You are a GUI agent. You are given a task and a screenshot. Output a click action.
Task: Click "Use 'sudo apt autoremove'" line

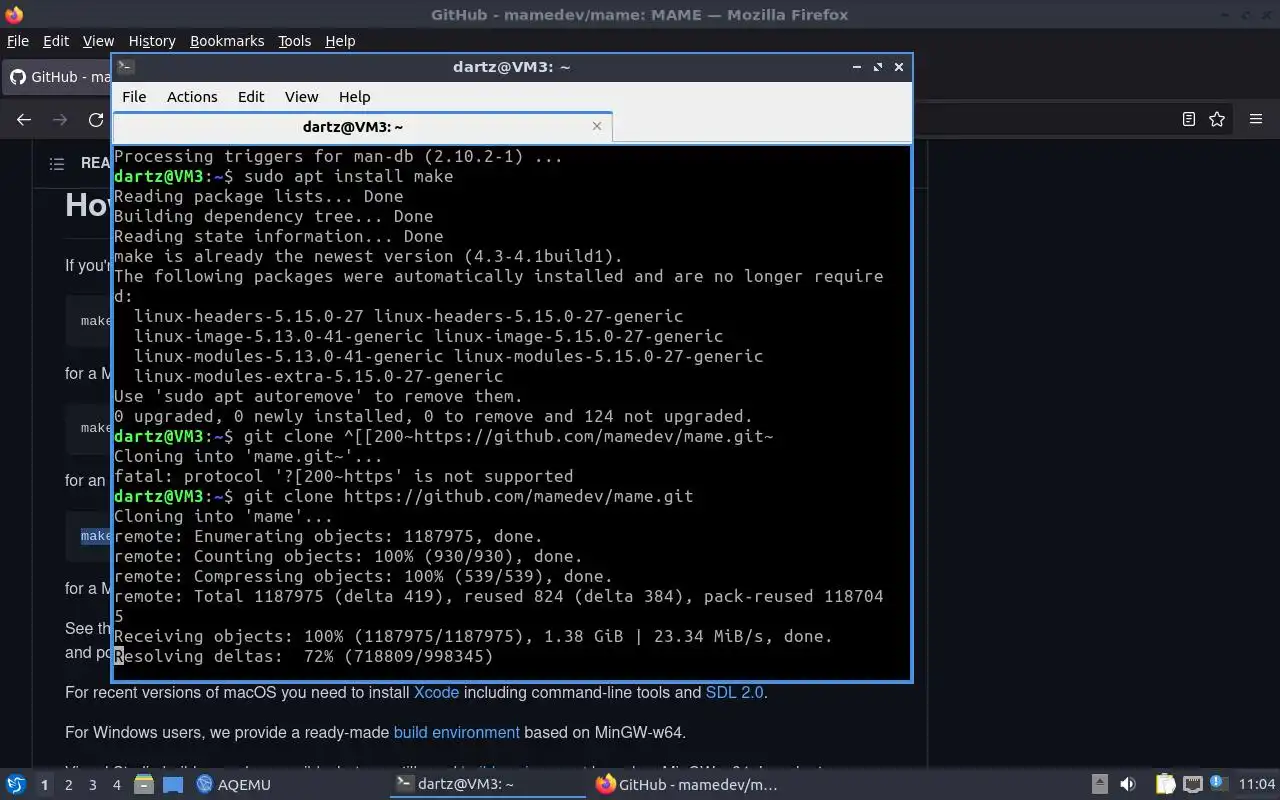point(318,396)
